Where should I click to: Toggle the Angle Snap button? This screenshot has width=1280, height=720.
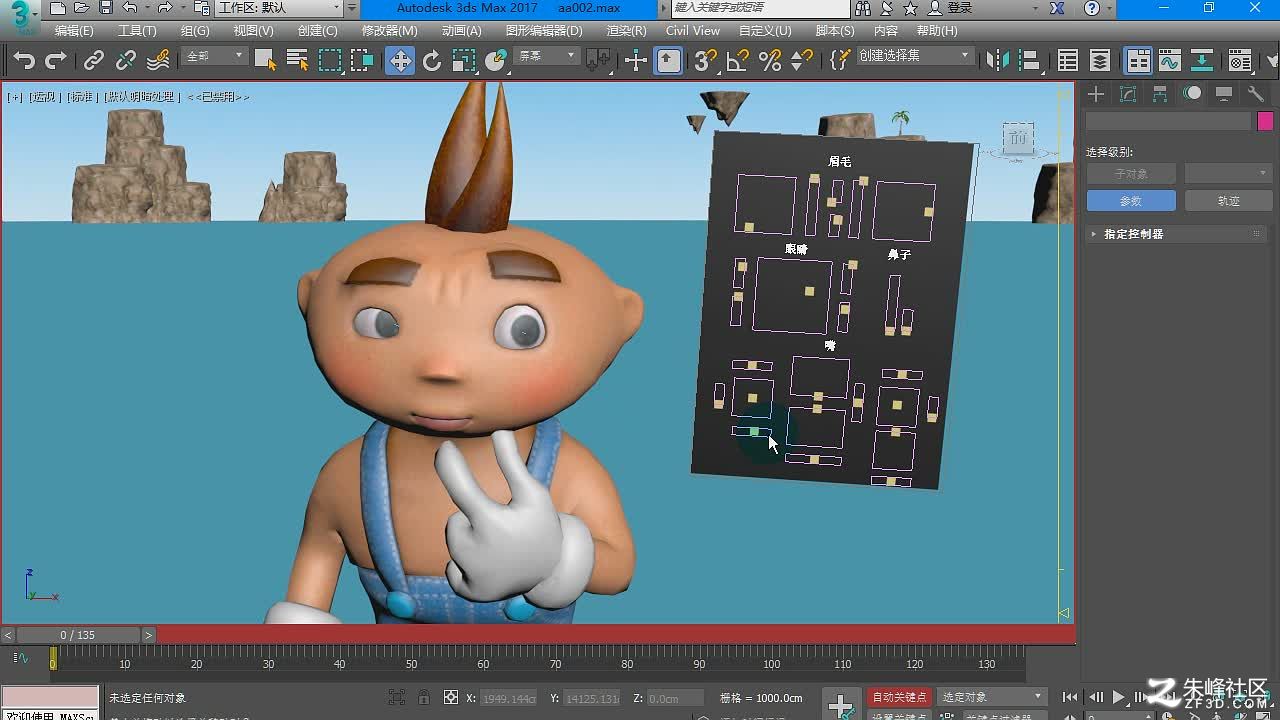coord(738,61)
